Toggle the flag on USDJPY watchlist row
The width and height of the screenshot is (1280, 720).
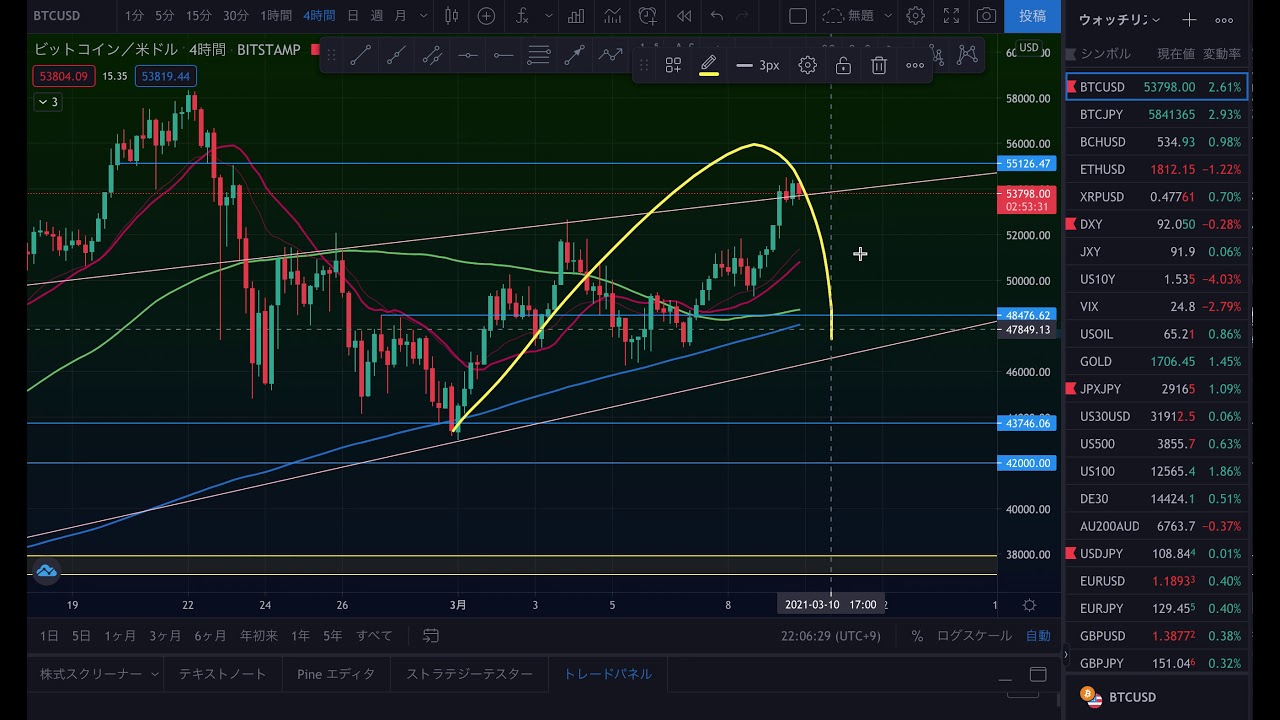(x=1072, y=553)
